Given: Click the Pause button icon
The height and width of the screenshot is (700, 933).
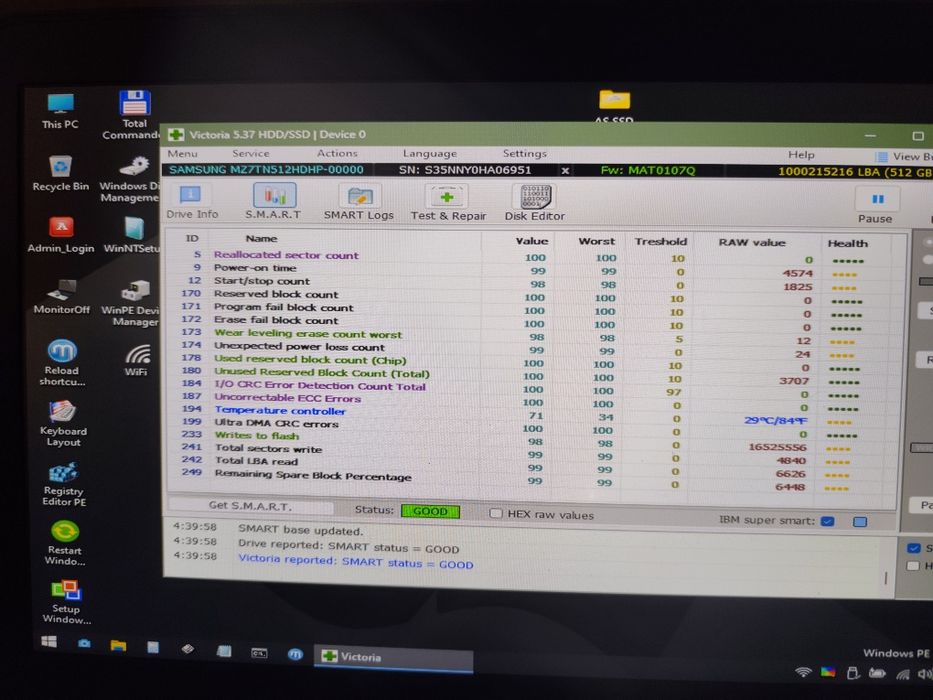Looking at the screenshot, I should pyautogui.click(x=877, y=199).
